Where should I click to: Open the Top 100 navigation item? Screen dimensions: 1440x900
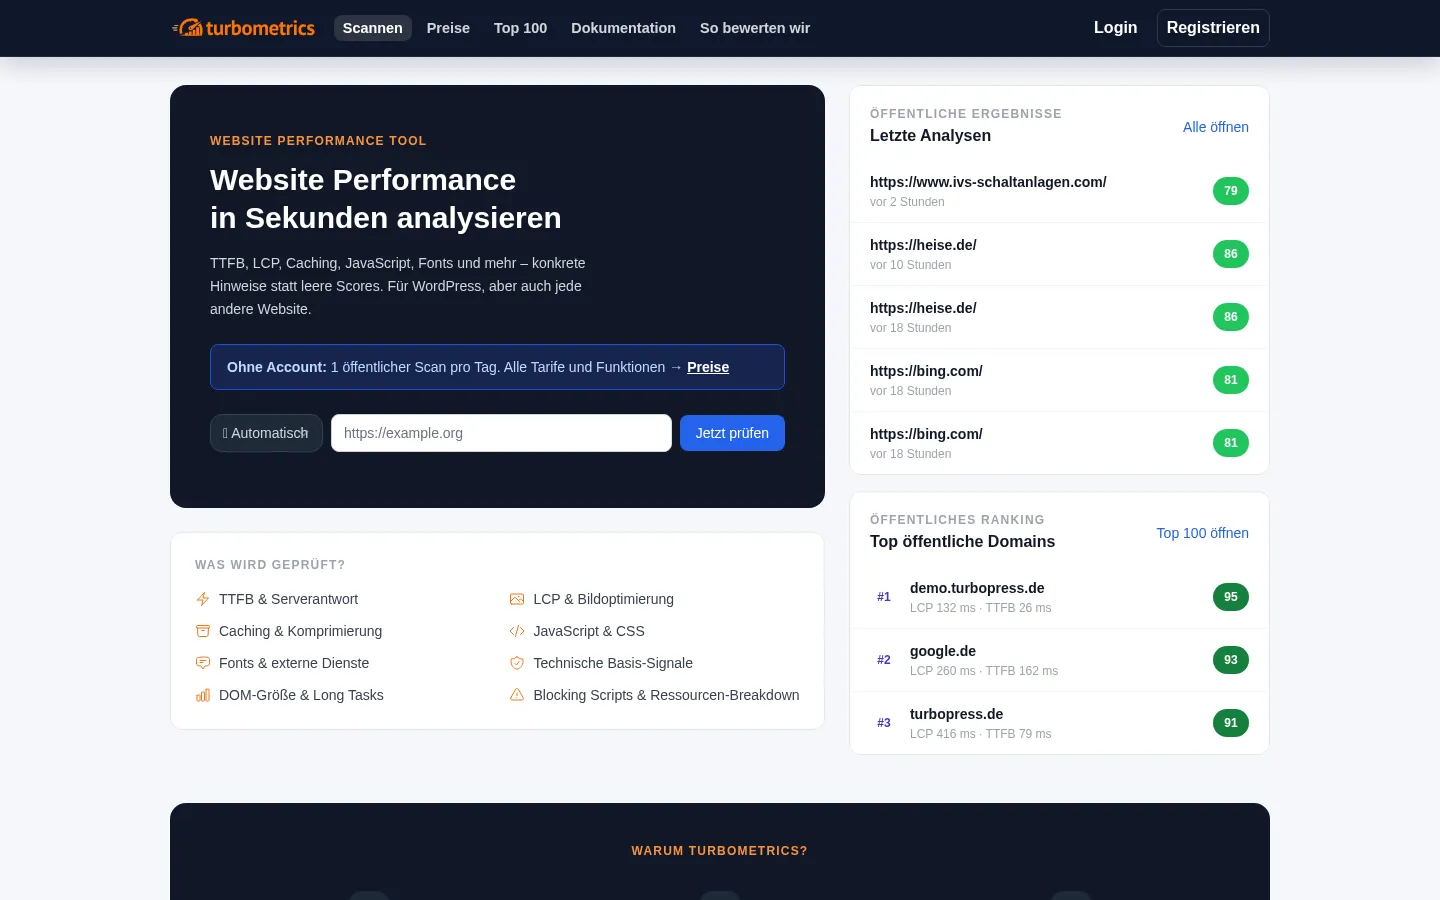pos(520,28)
